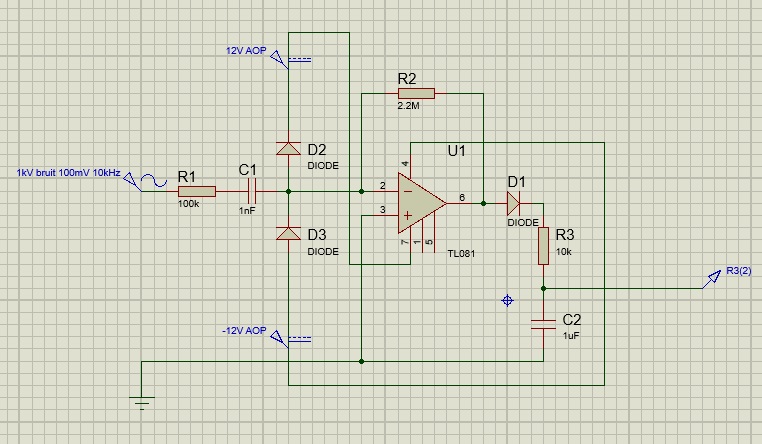Click the 'D3' reference label
This screenshot has height=444, width=762.
(x=317, y=235)
